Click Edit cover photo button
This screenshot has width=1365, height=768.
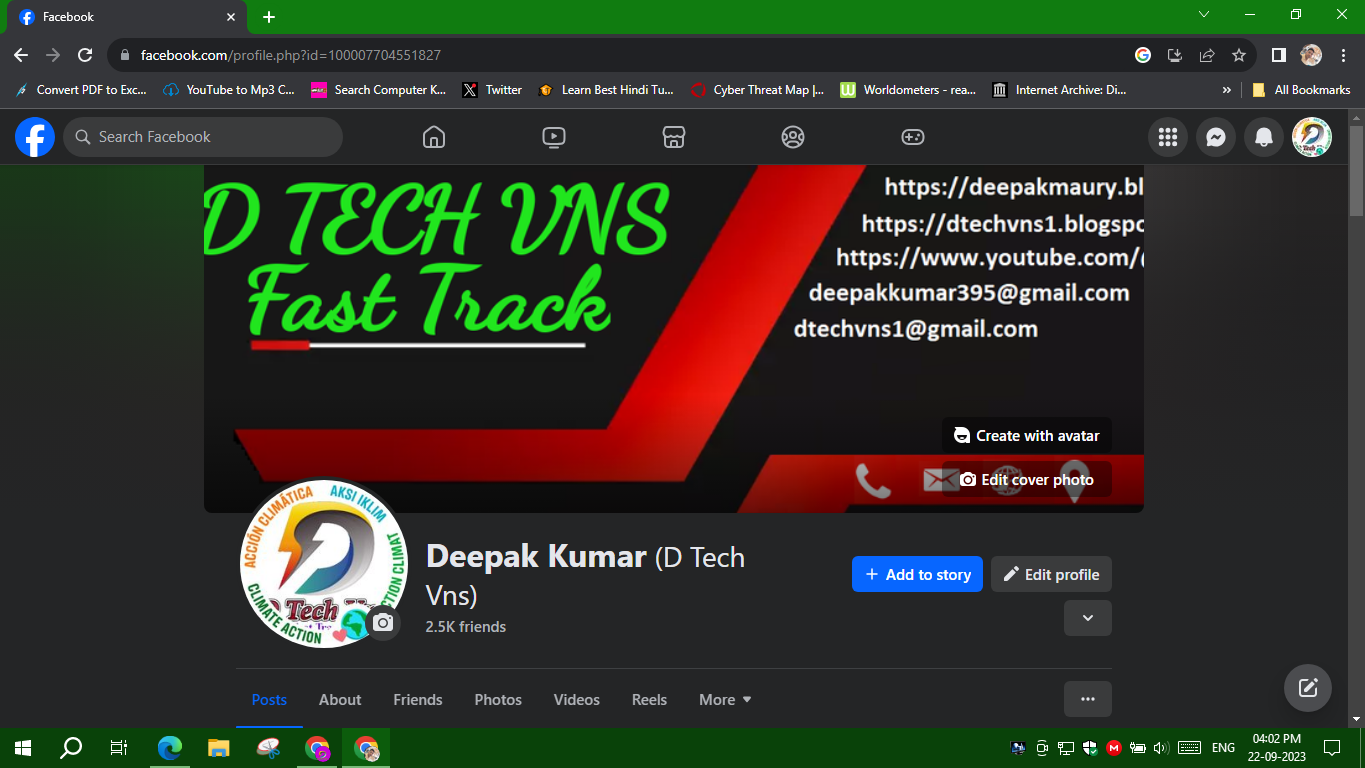pos(1027,479)
